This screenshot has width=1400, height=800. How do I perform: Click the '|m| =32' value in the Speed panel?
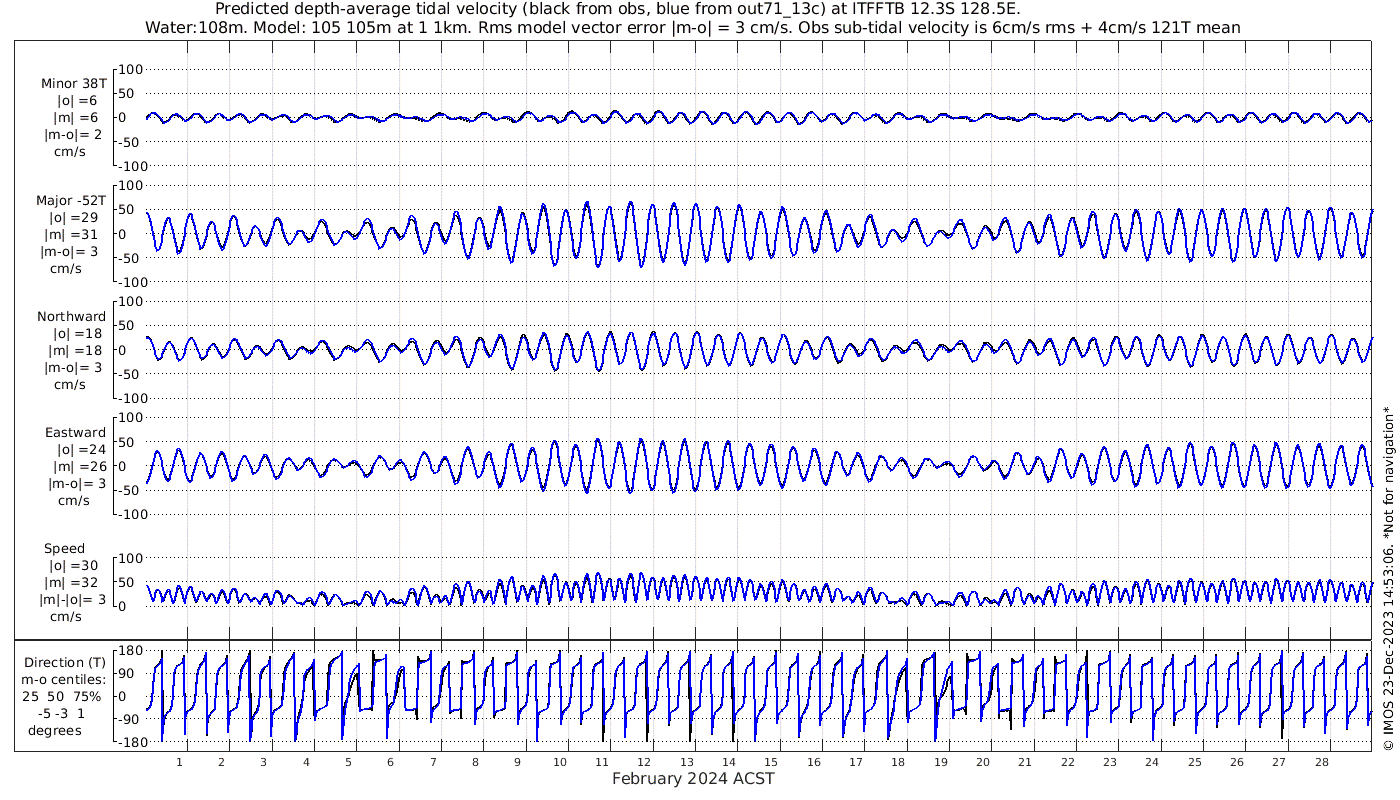(73, 583)
